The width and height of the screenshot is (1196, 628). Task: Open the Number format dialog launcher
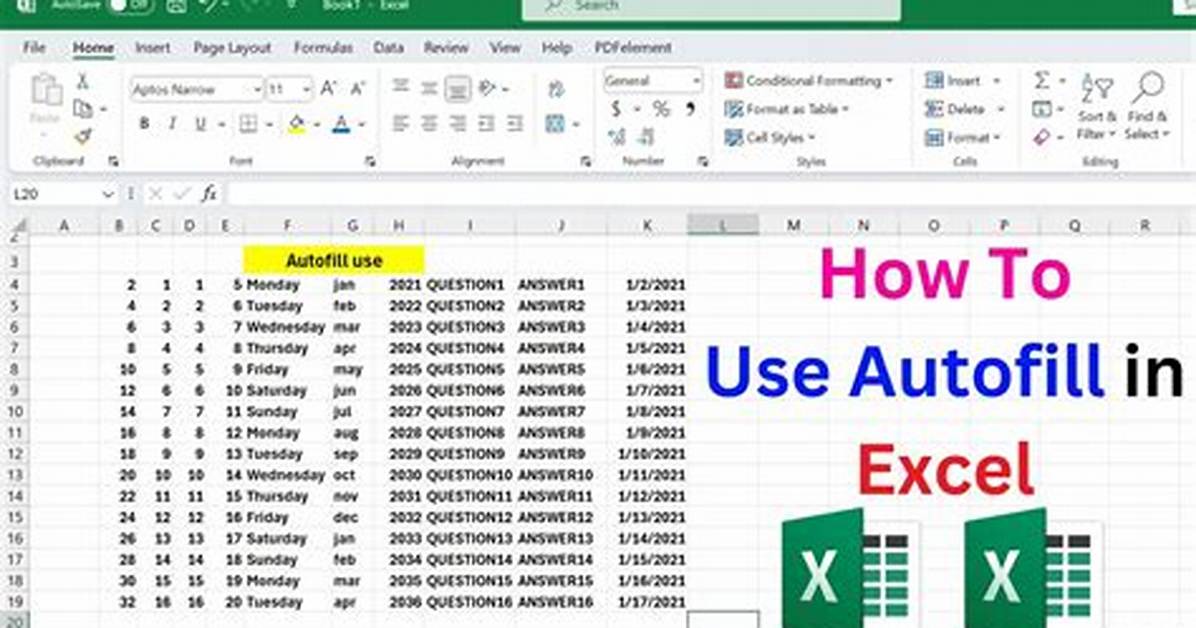coord(703,162)
